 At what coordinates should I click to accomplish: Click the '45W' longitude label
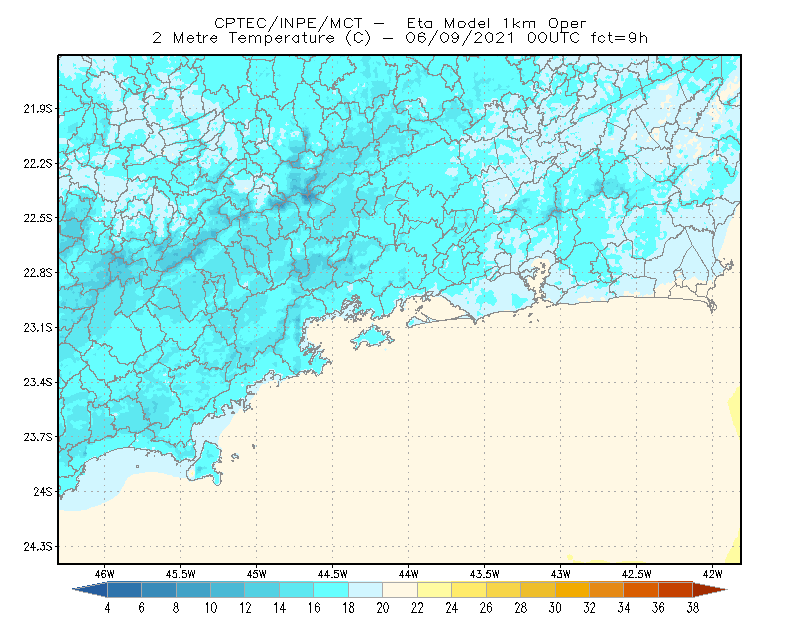point(257,574)
